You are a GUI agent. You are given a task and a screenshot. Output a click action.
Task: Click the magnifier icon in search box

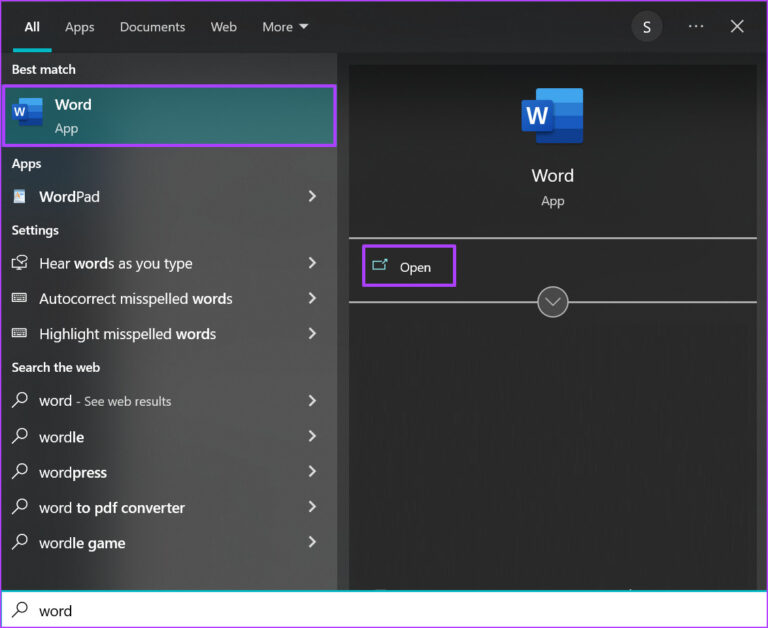click(20, 610)
